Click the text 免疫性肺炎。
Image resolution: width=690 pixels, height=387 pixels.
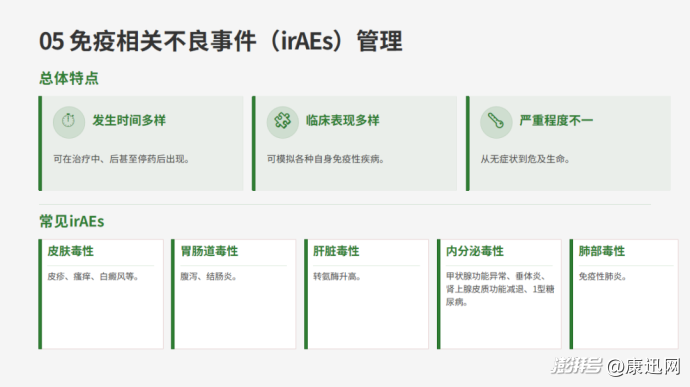(602, 276)
